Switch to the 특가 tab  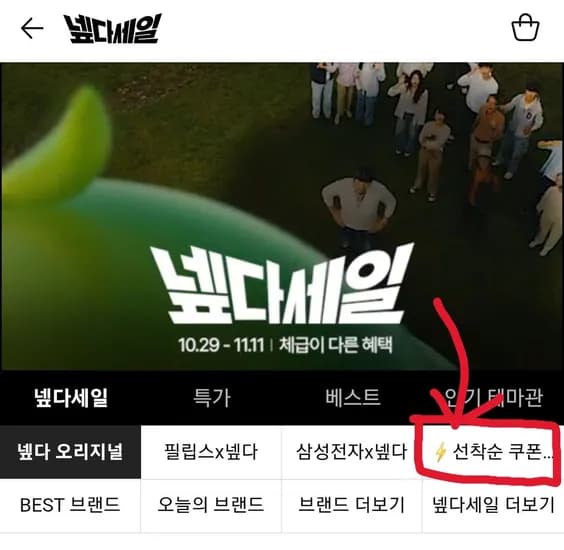point(212,398)
